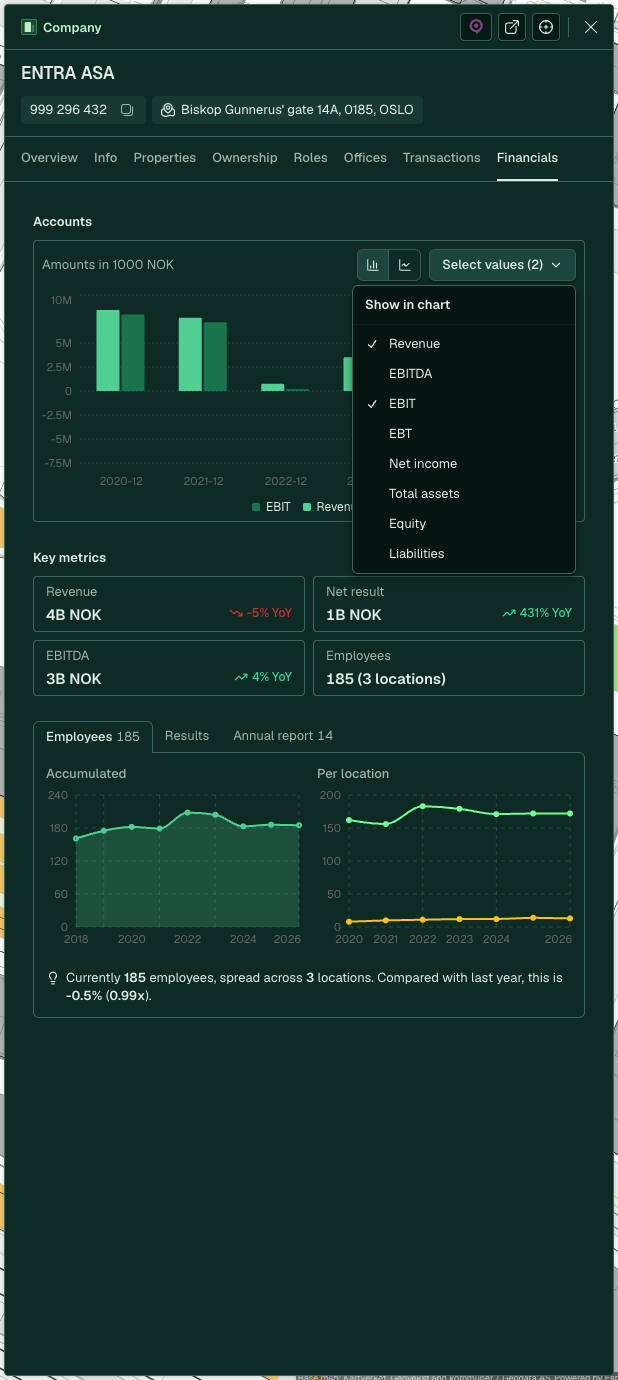Switch to line chart view
This screenshot has width=618, height=1380.
405,265
